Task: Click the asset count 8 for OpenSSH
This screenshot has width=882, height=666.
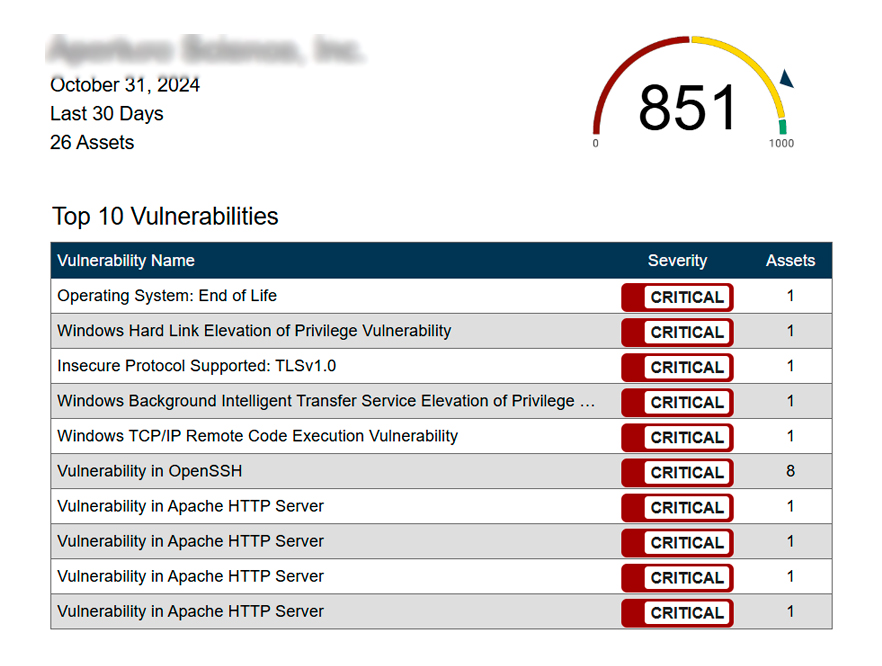Action: coord(790,471)
